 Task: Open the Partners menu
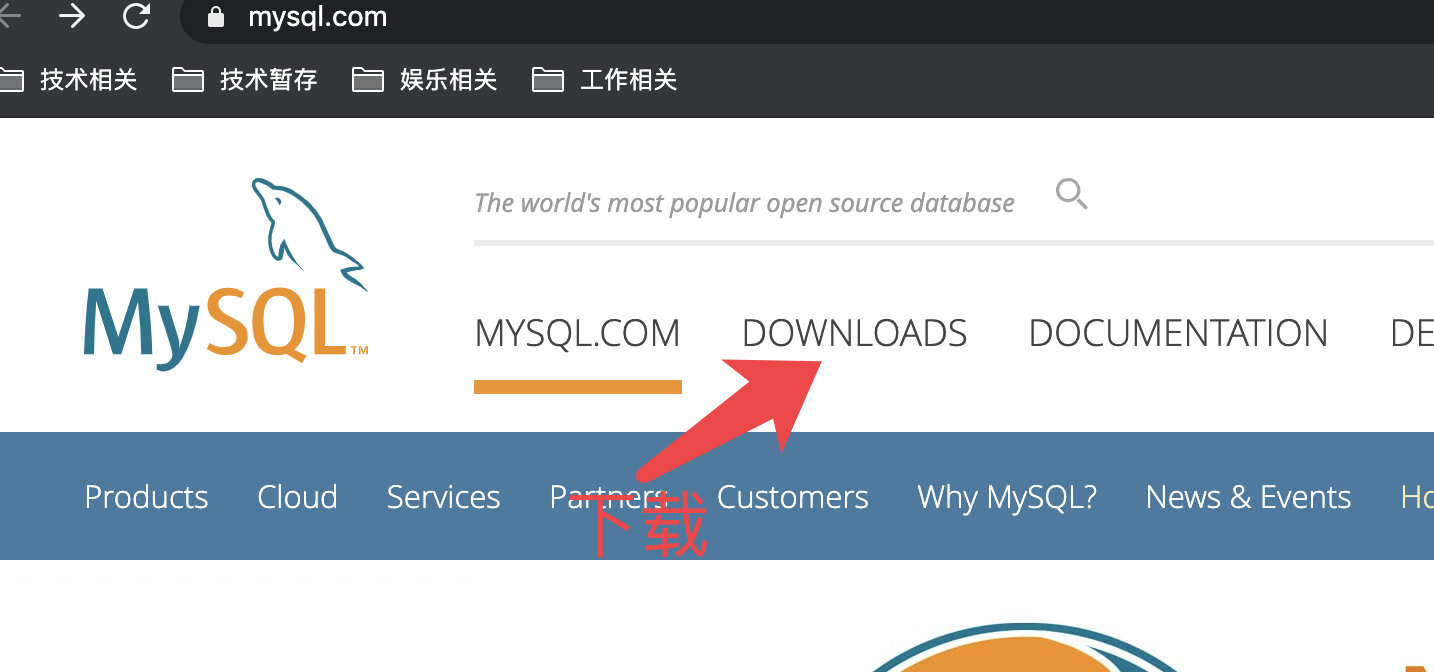point(609,497)
